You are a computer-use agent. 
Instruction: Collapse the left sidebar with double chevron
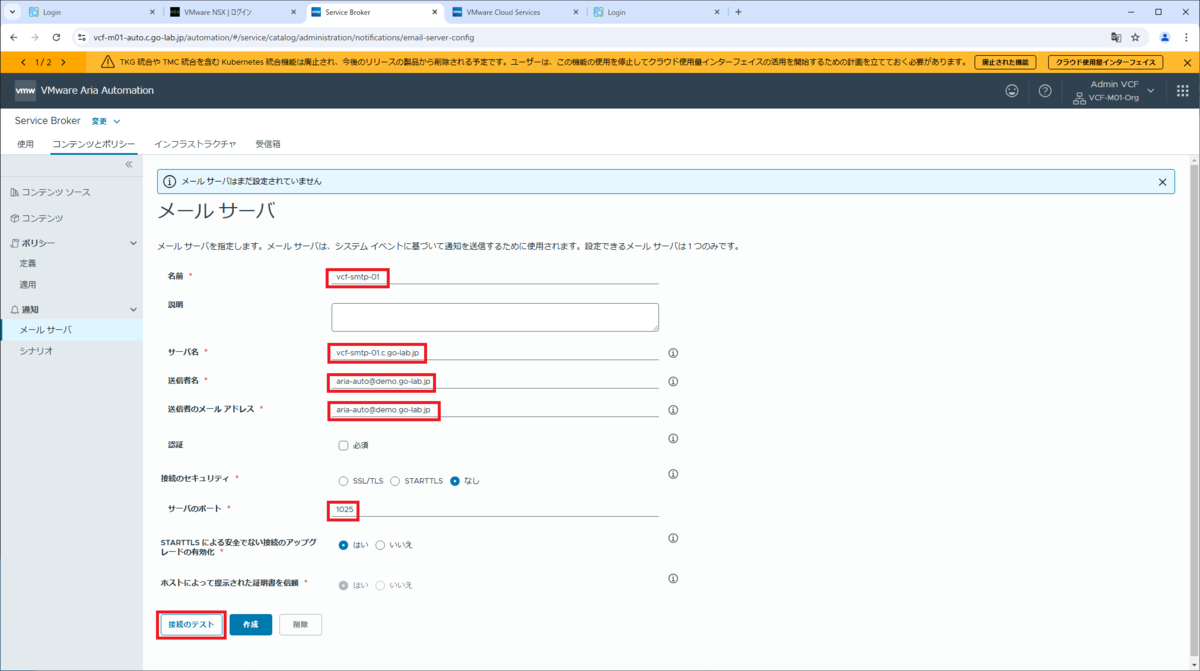[129, 164]
